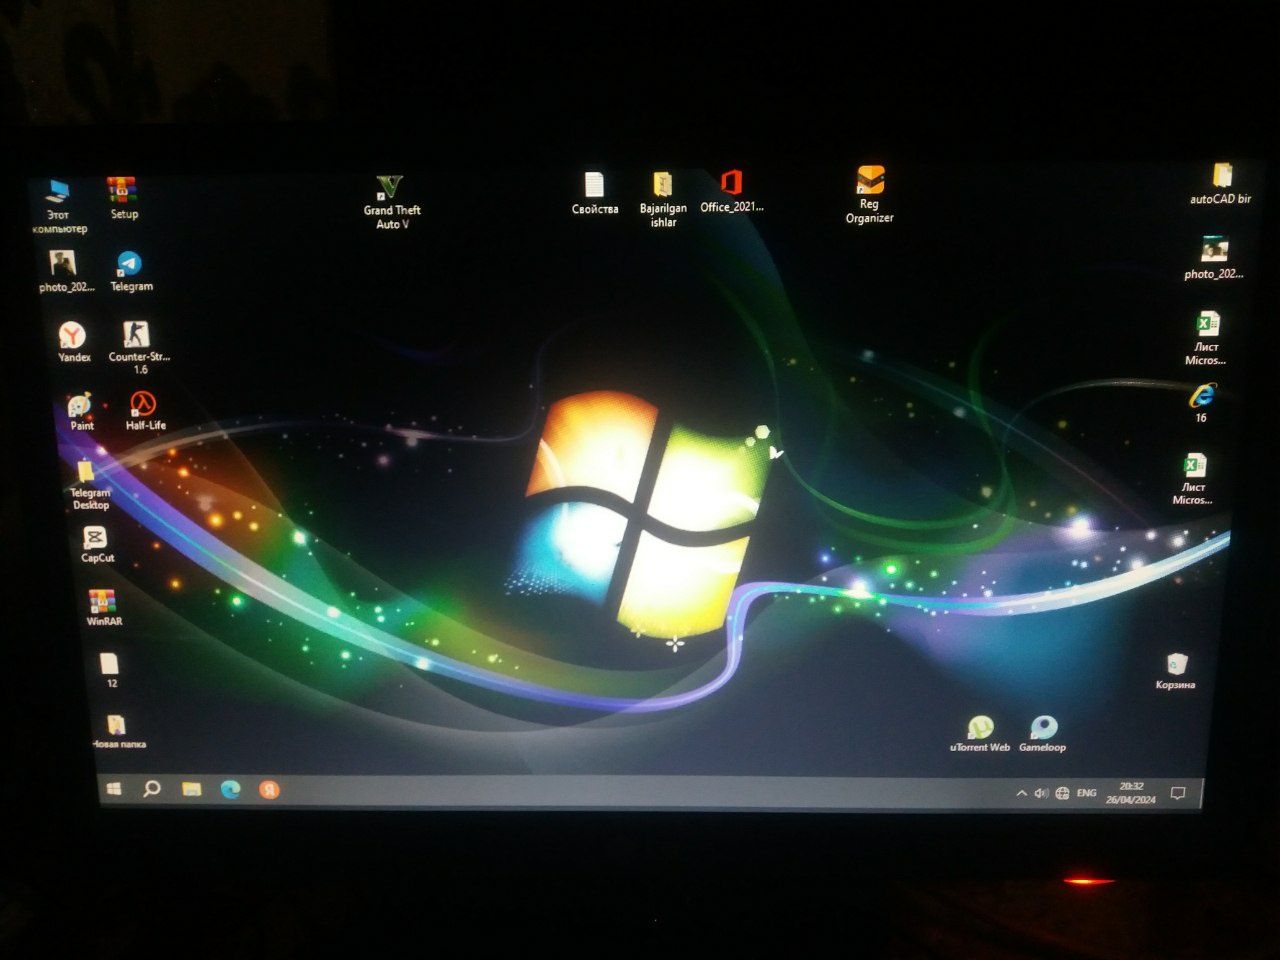The width and height of the screenshot is (1280, 960).
Task: Switch the ENG input language
Action: [x=1087, y=793]
